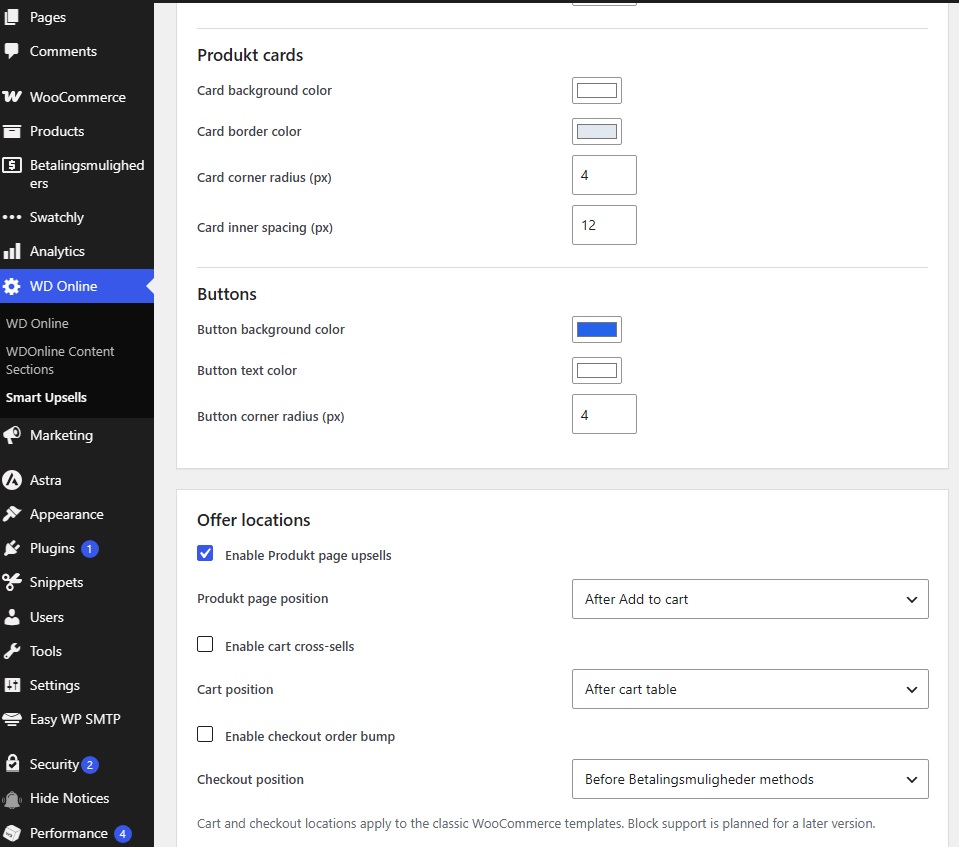Screen dimensions: 959x847
Task: Click the Betalingsmuligheder dollar icon
Action: pos(12,165)
